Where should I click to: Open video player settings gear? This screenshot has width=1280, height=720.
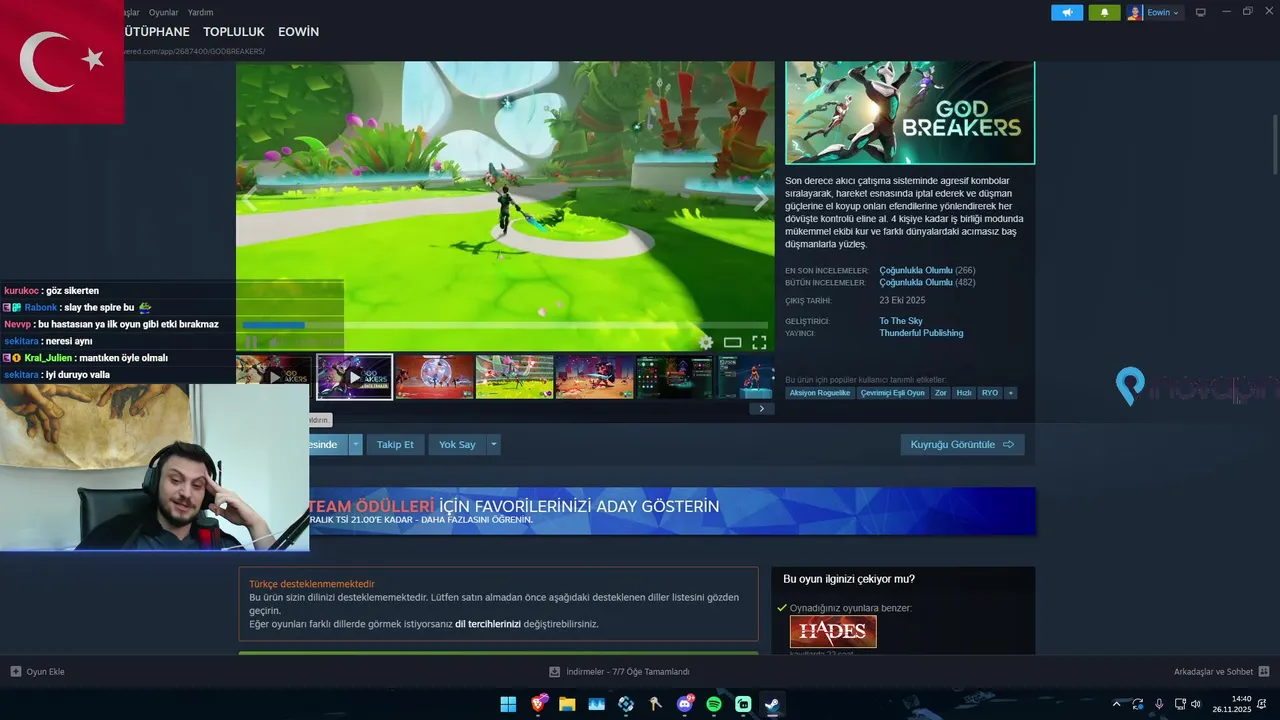coord(706,342)
